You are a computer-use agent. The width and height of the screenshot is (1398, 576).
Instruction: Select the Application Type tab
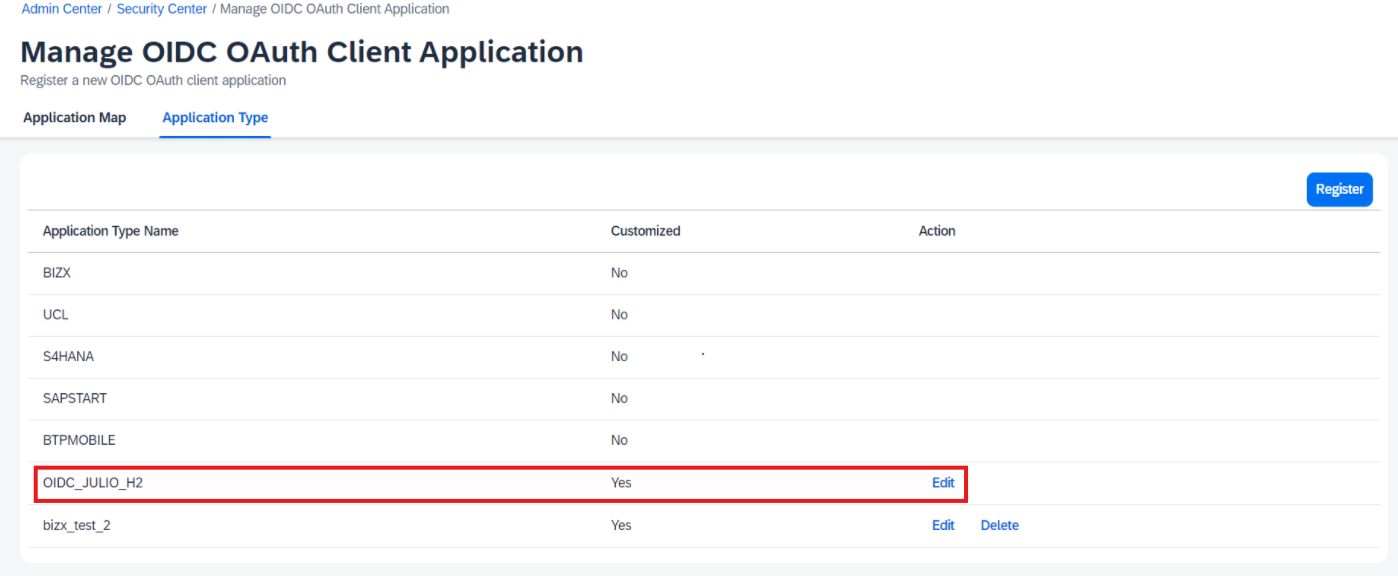[215, 118]
